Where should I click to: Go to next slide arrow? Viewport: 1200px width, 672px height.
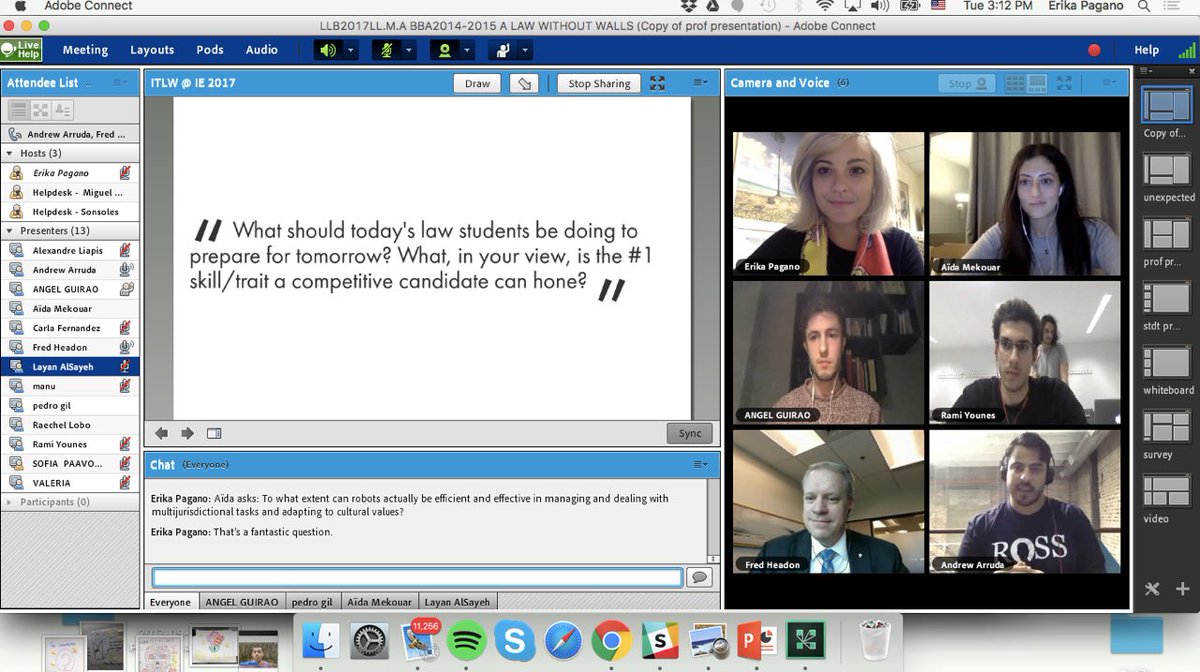(x=187, y=433)
